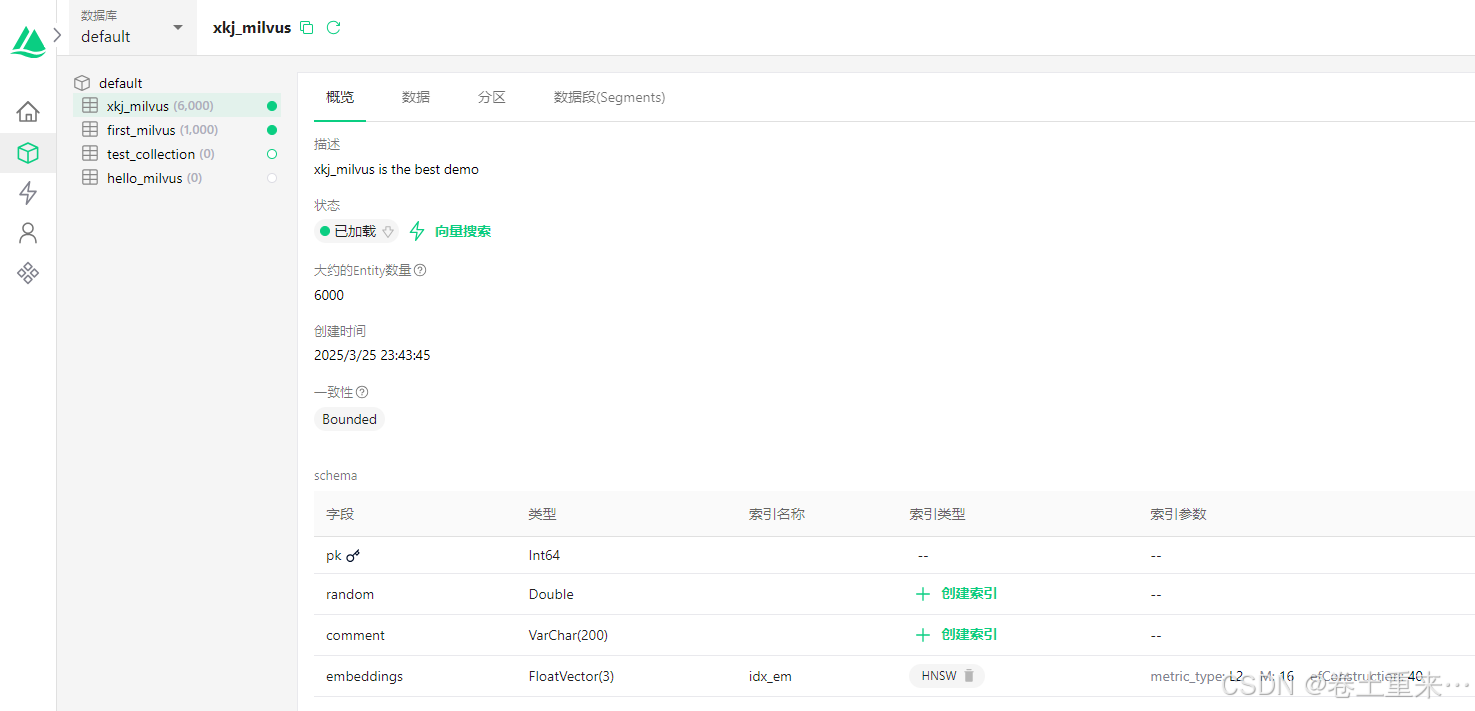Click the Int64 type cell
Screen dimensions: 1475x711
[545, 555]
